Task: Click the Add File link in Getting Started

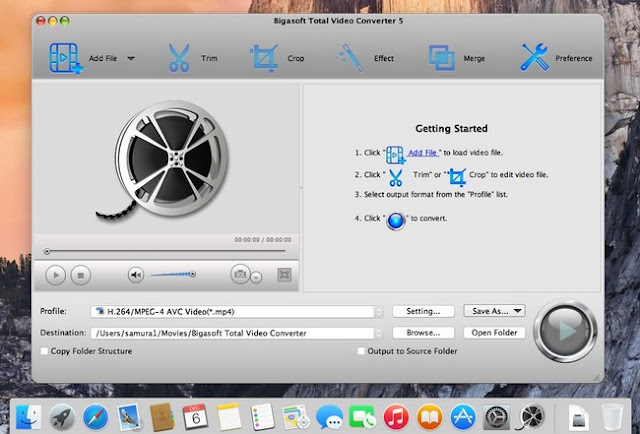Action: coord(422,153)
